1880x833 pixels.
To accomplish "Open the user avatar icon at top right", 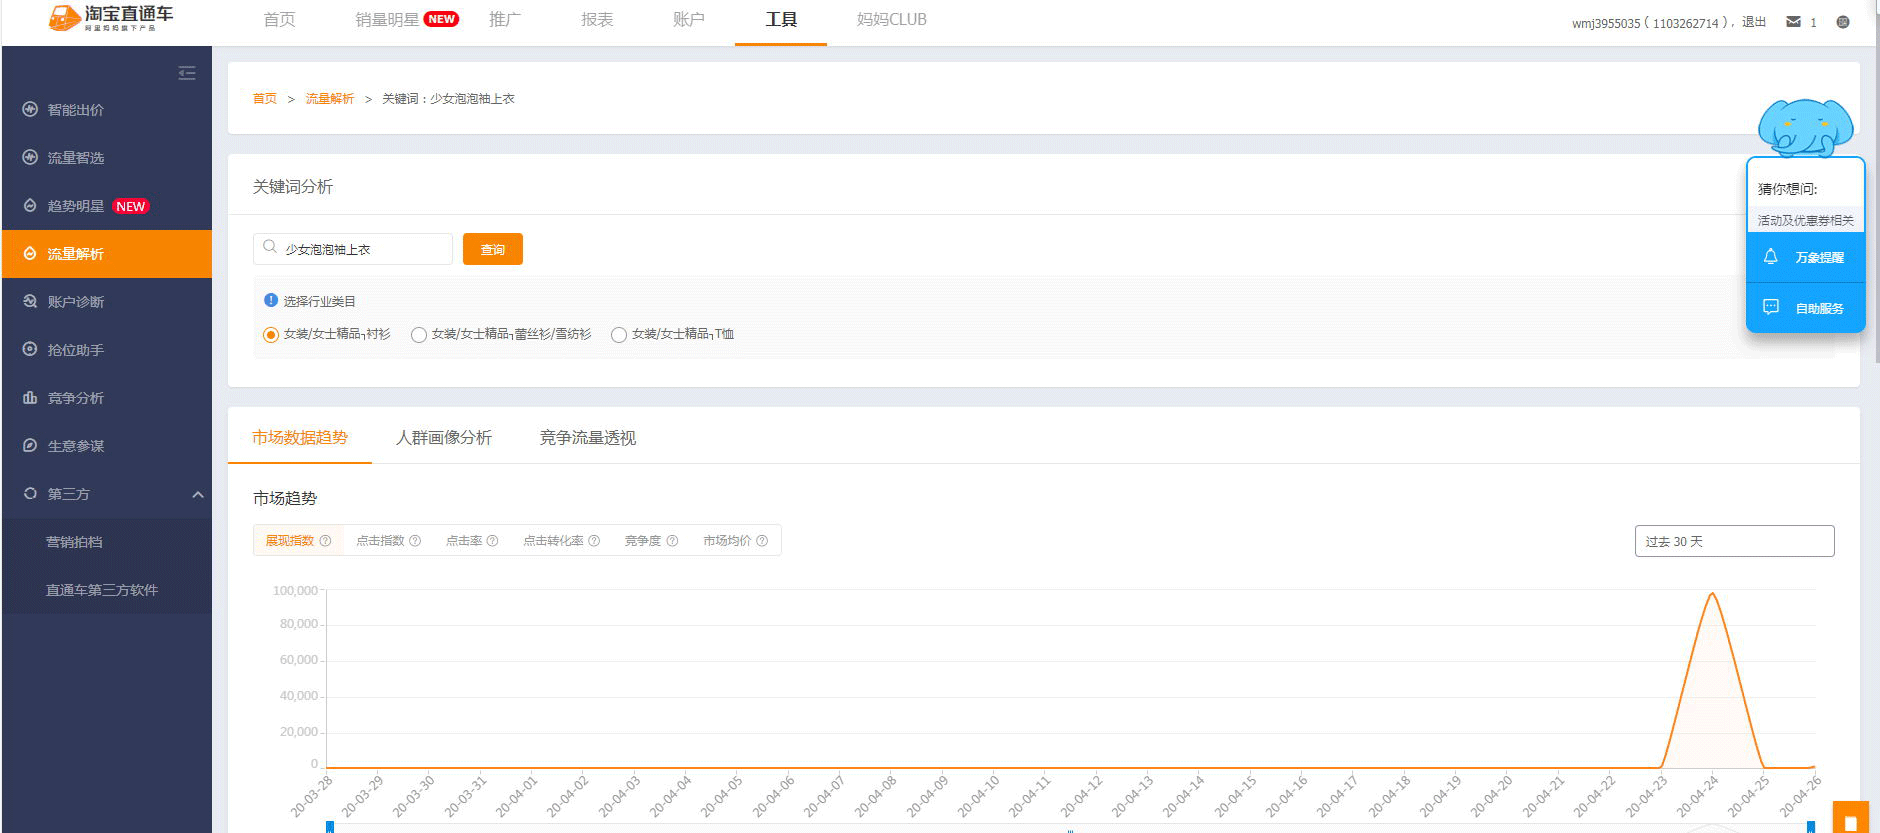I will tap(1843, 22).
